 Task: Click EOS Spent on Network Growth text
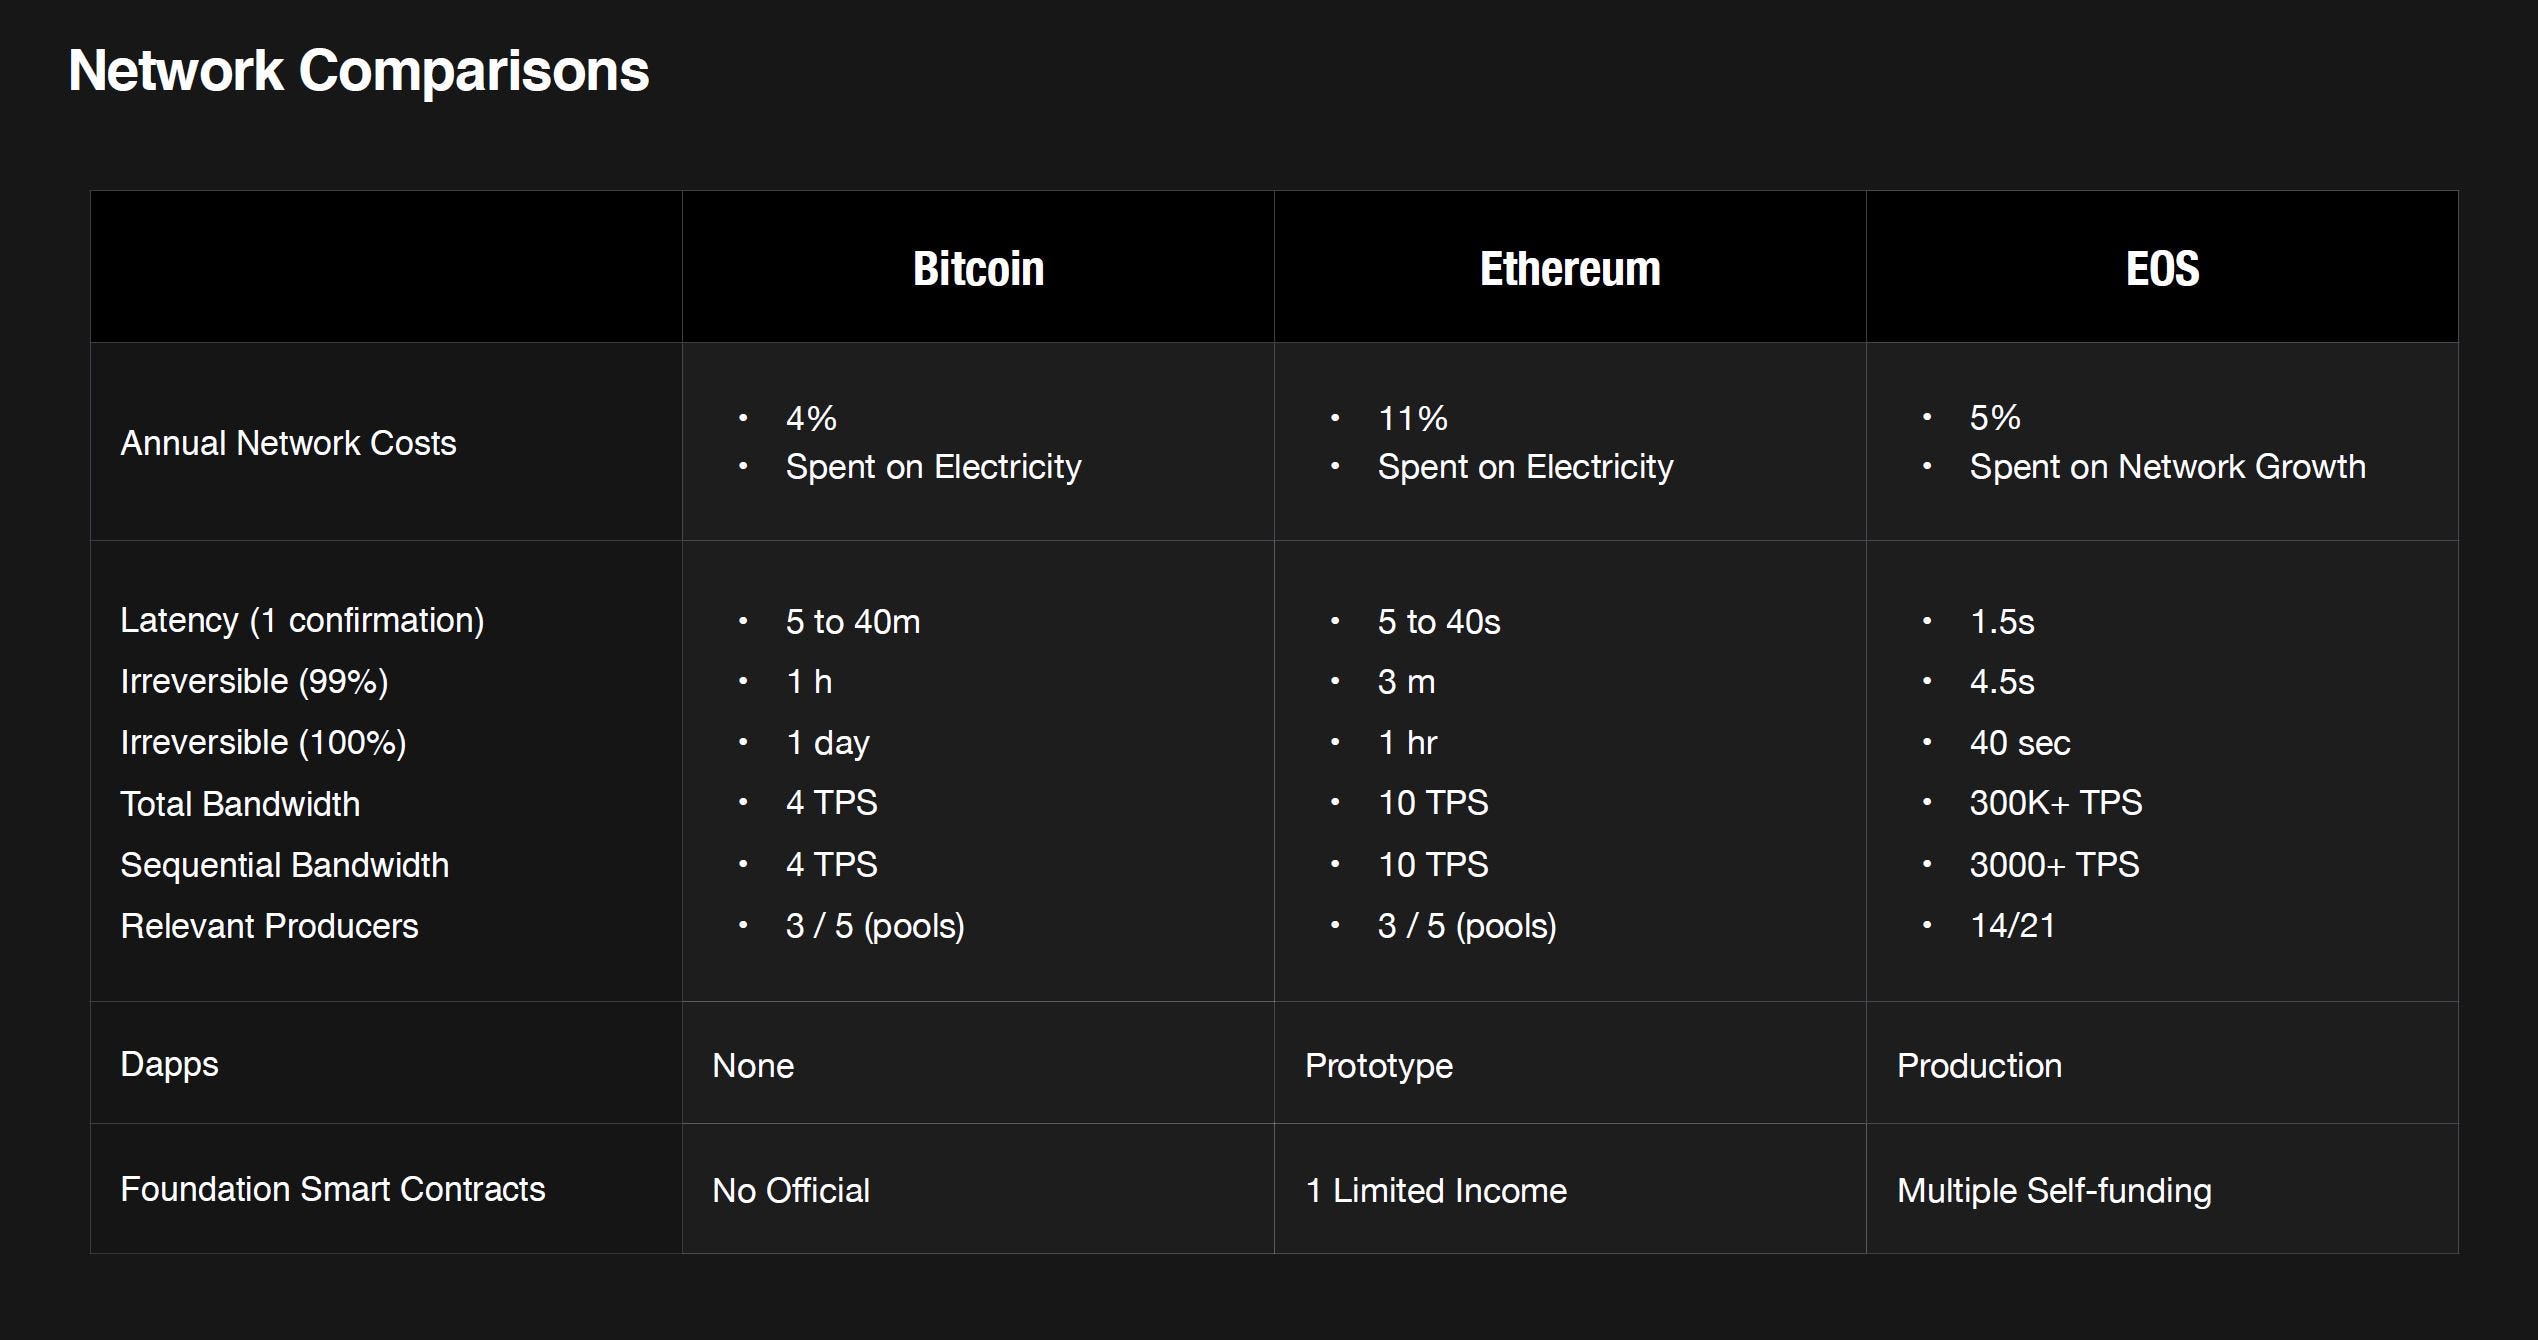[x=2167, y=467]
